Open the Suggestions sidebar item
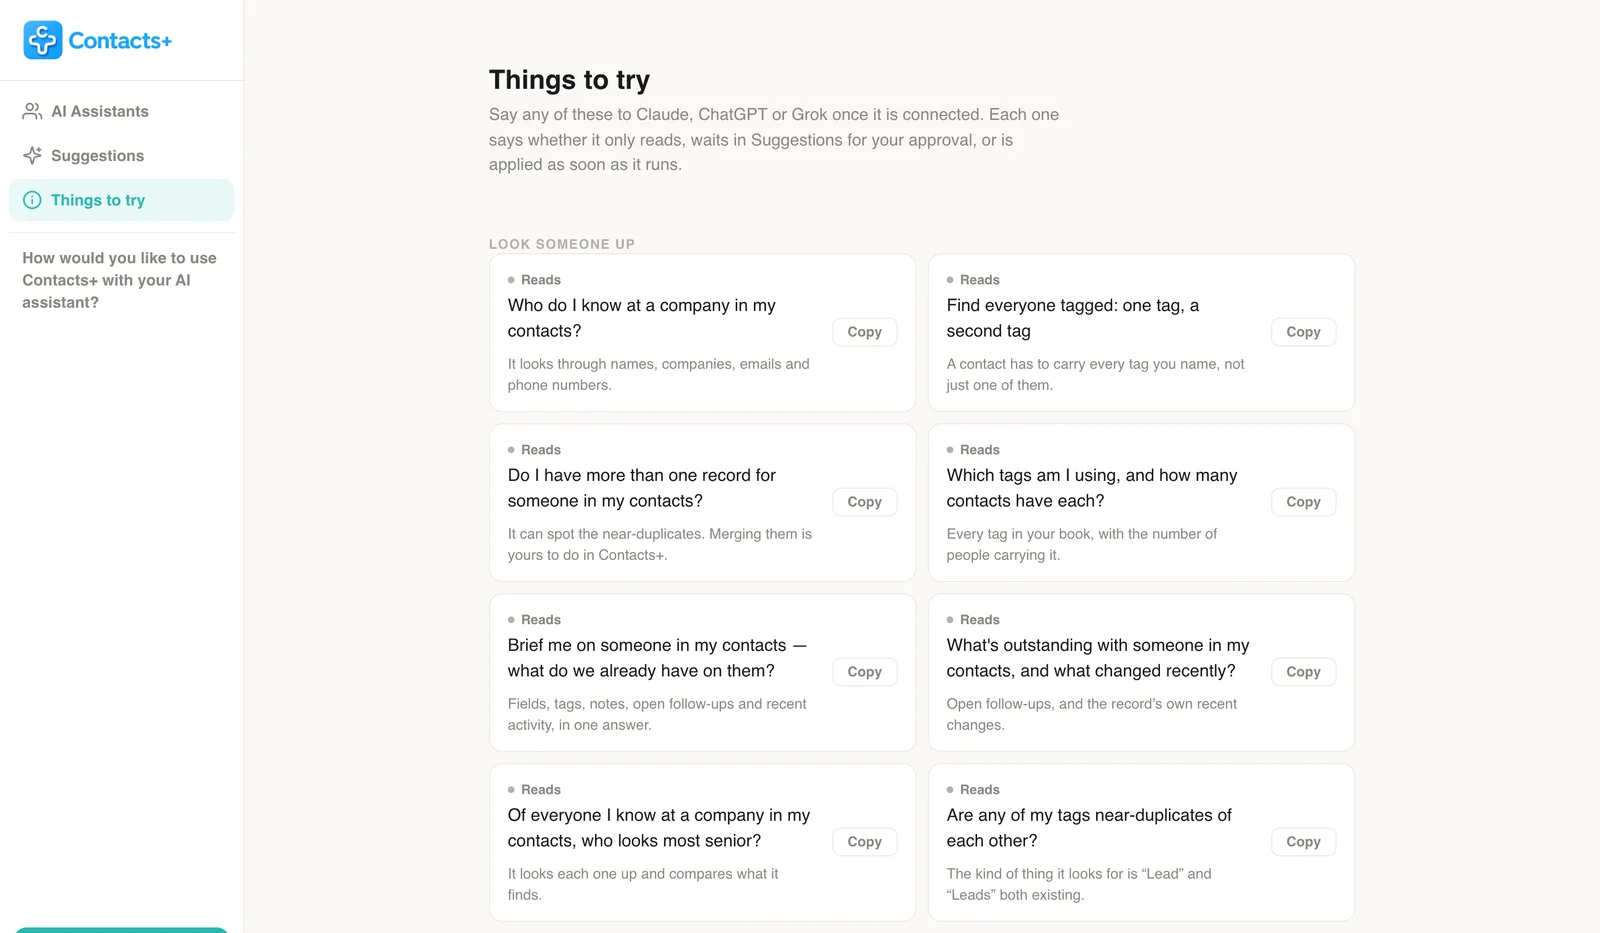Image resolution: width=1600 pixels, height=933 pixels. [121, 155]
